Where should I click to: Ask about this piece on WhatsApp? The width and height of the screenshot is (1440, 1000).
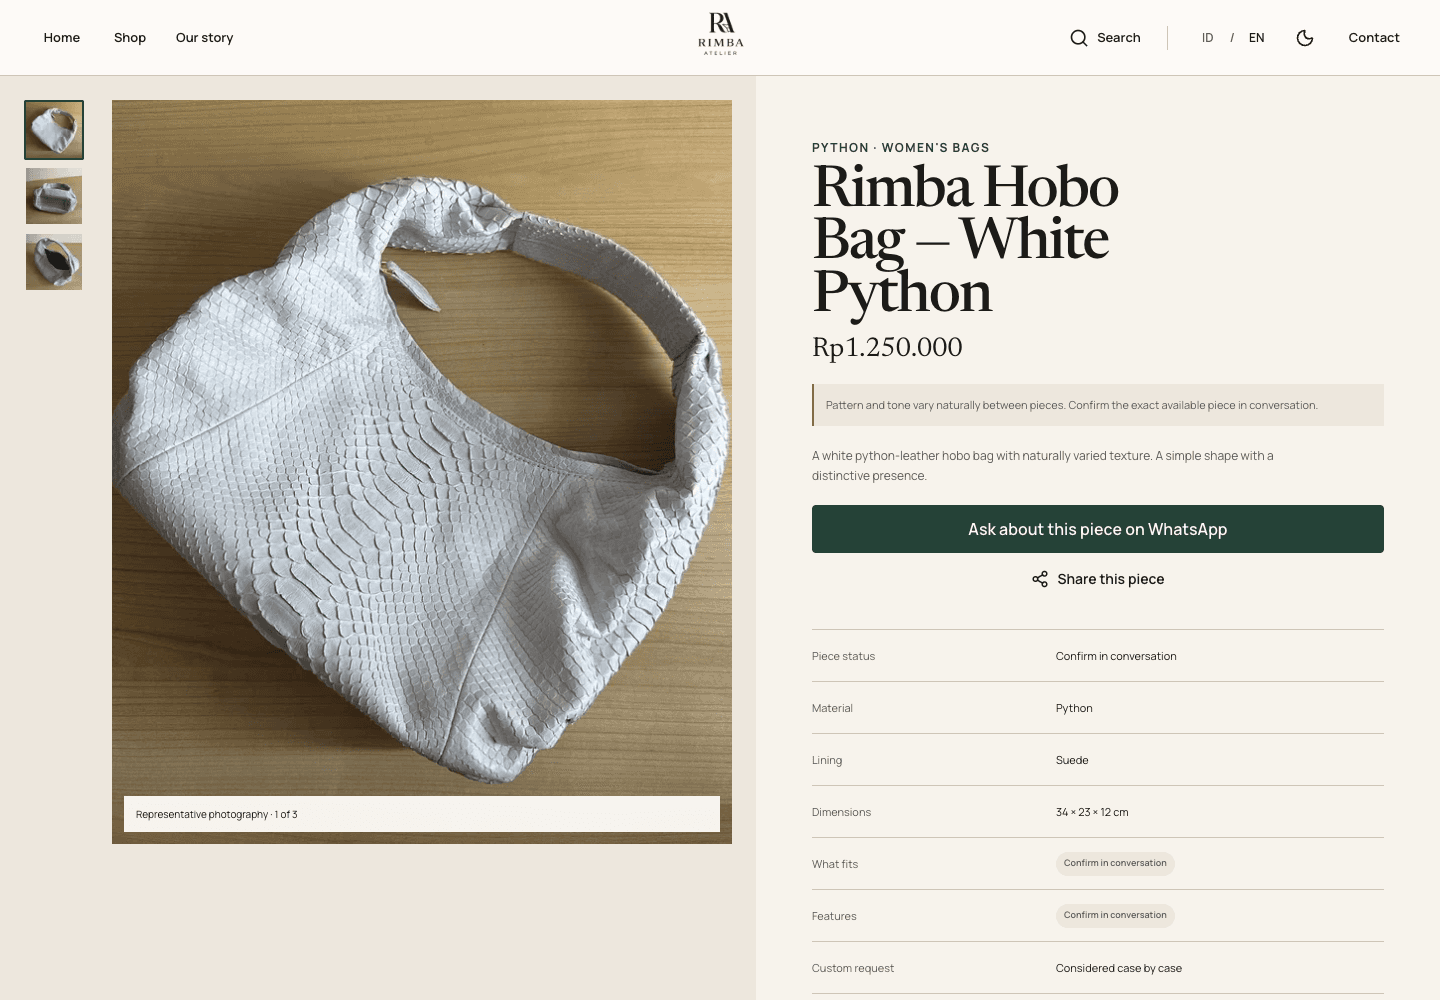(x=1098, y=529)
